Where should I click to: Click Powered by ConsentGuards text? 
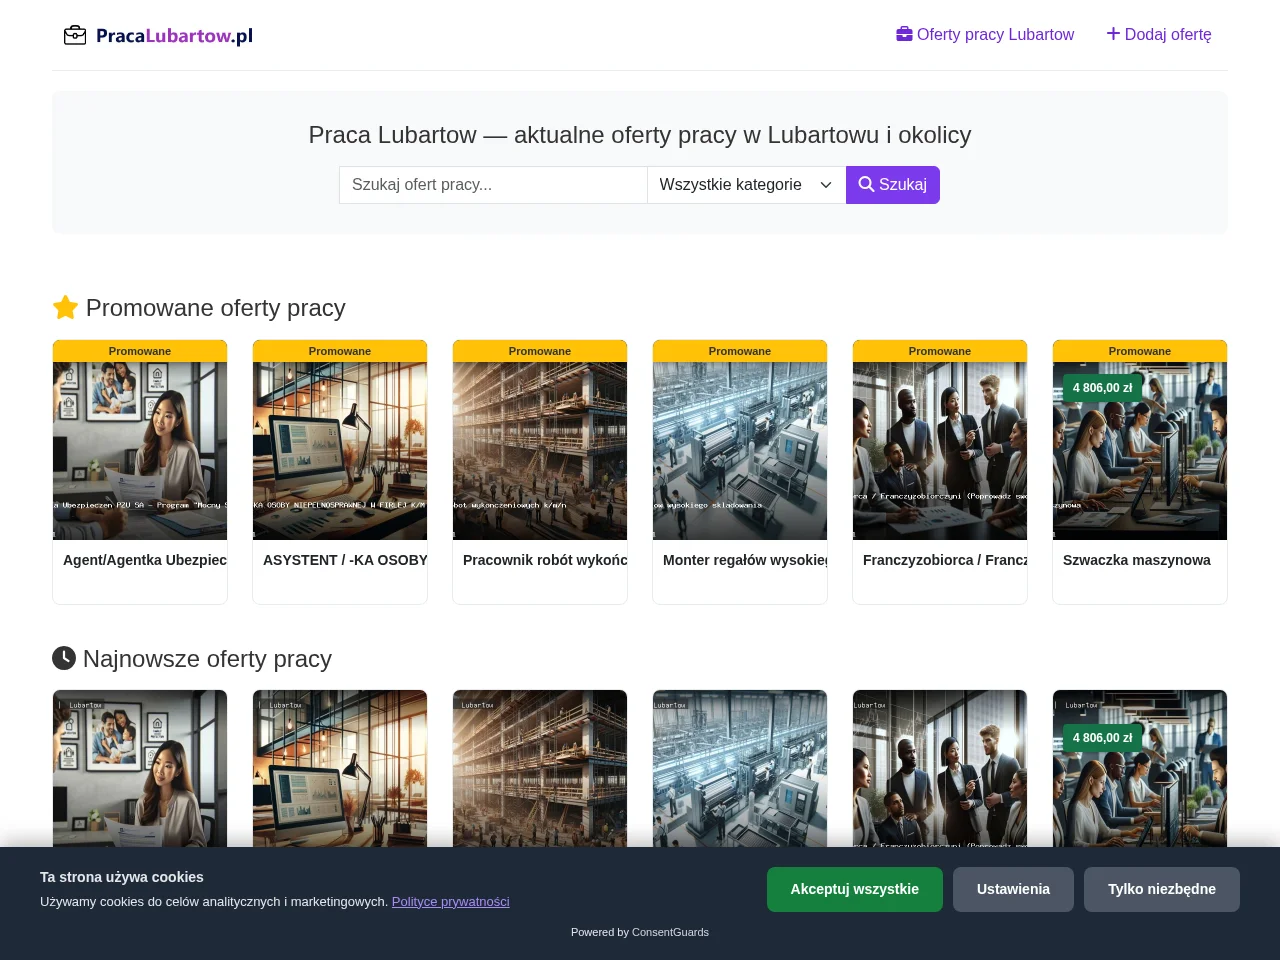pos(640,932)
